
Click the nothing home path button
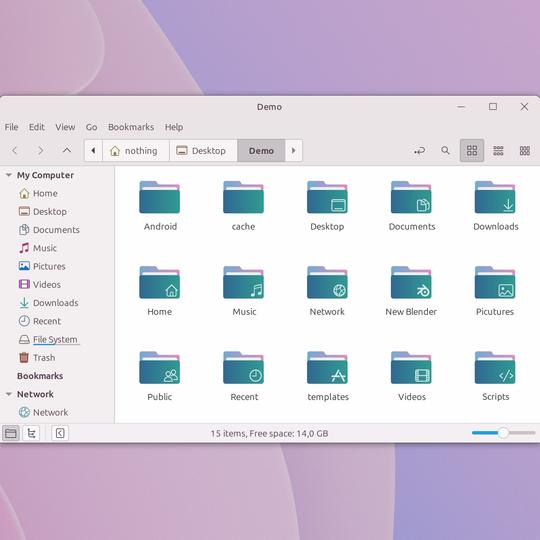(x=136, y=150)
